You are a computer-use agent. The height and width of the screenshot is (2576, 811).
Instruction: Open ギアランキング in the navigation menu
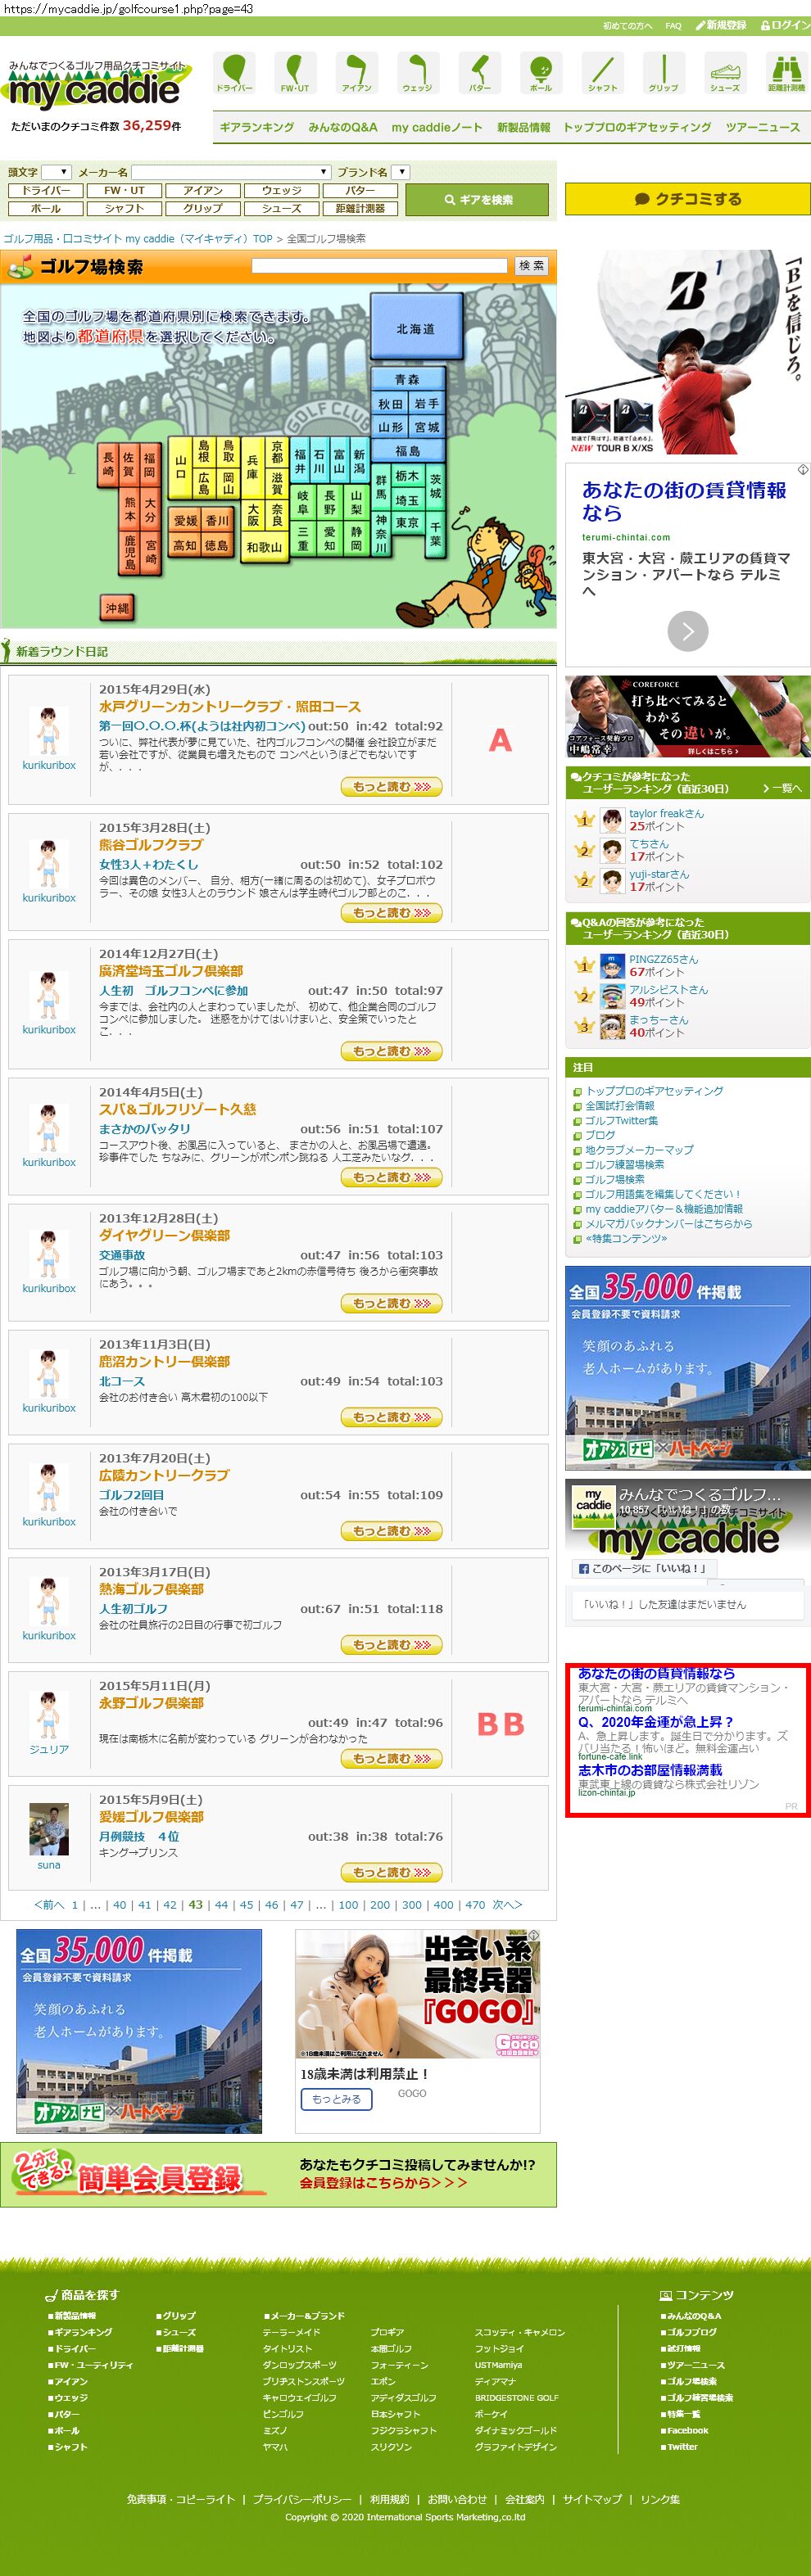[x=257, y=128]
